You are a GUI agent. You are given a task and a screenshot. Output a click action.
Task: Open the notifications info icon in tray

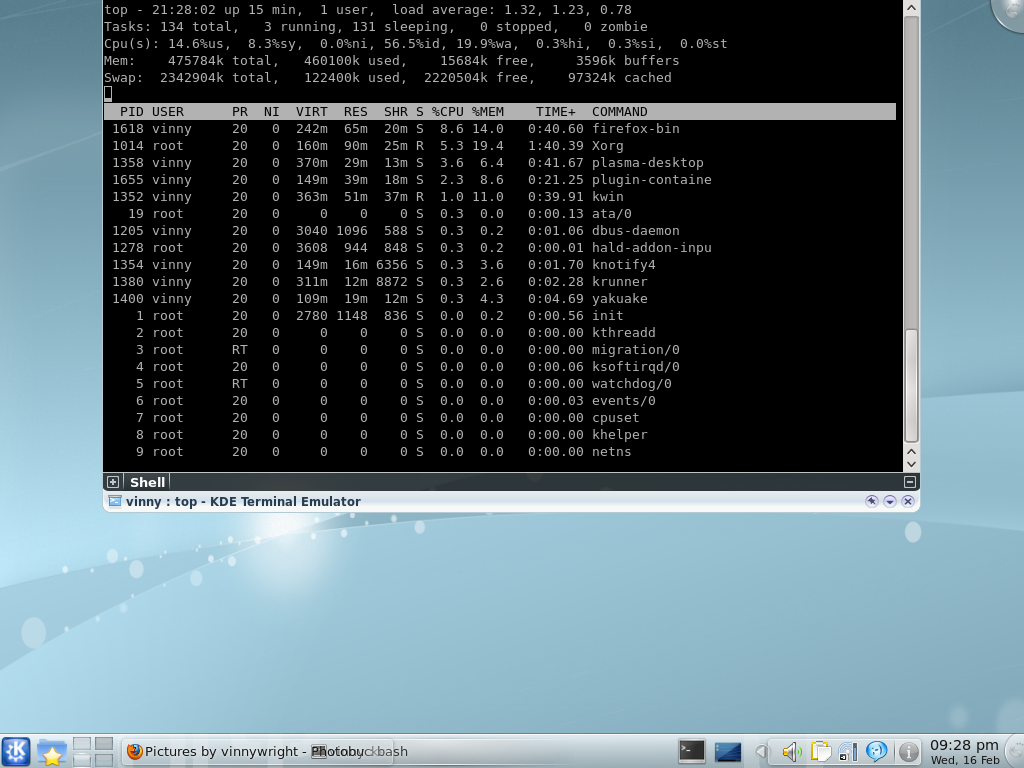pyautogui.click(x=908, y=752)
